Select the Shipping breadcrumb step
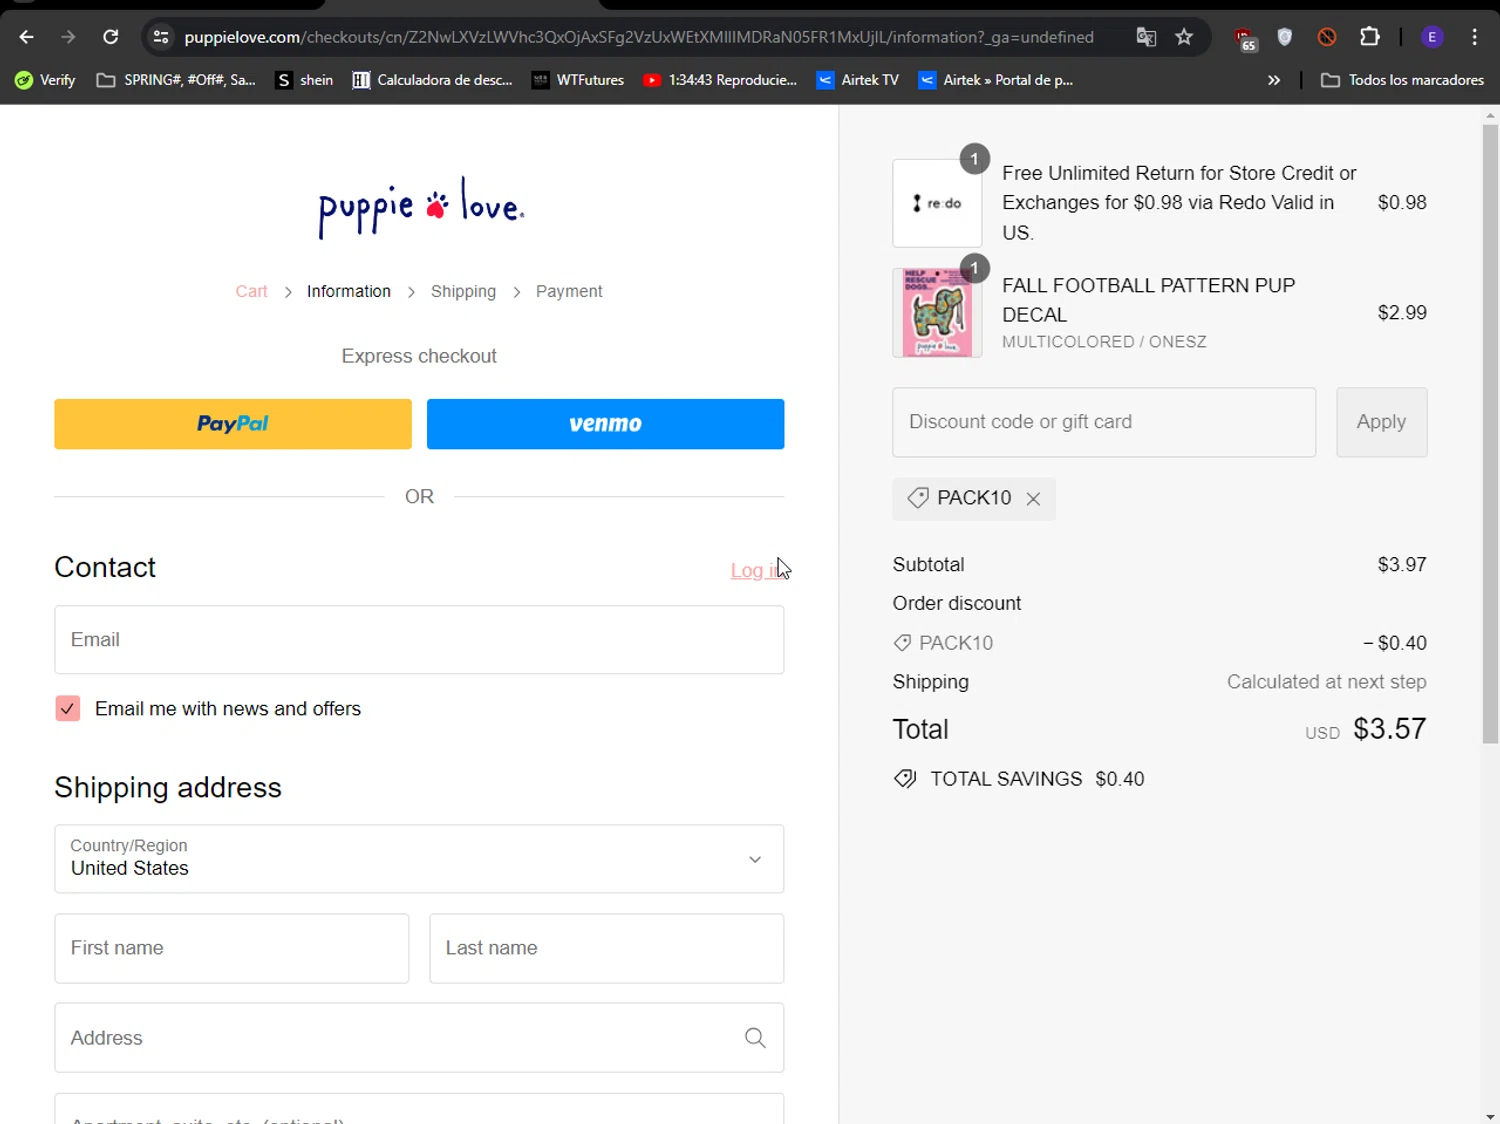 pyautogui.click(x=463, y=291)
